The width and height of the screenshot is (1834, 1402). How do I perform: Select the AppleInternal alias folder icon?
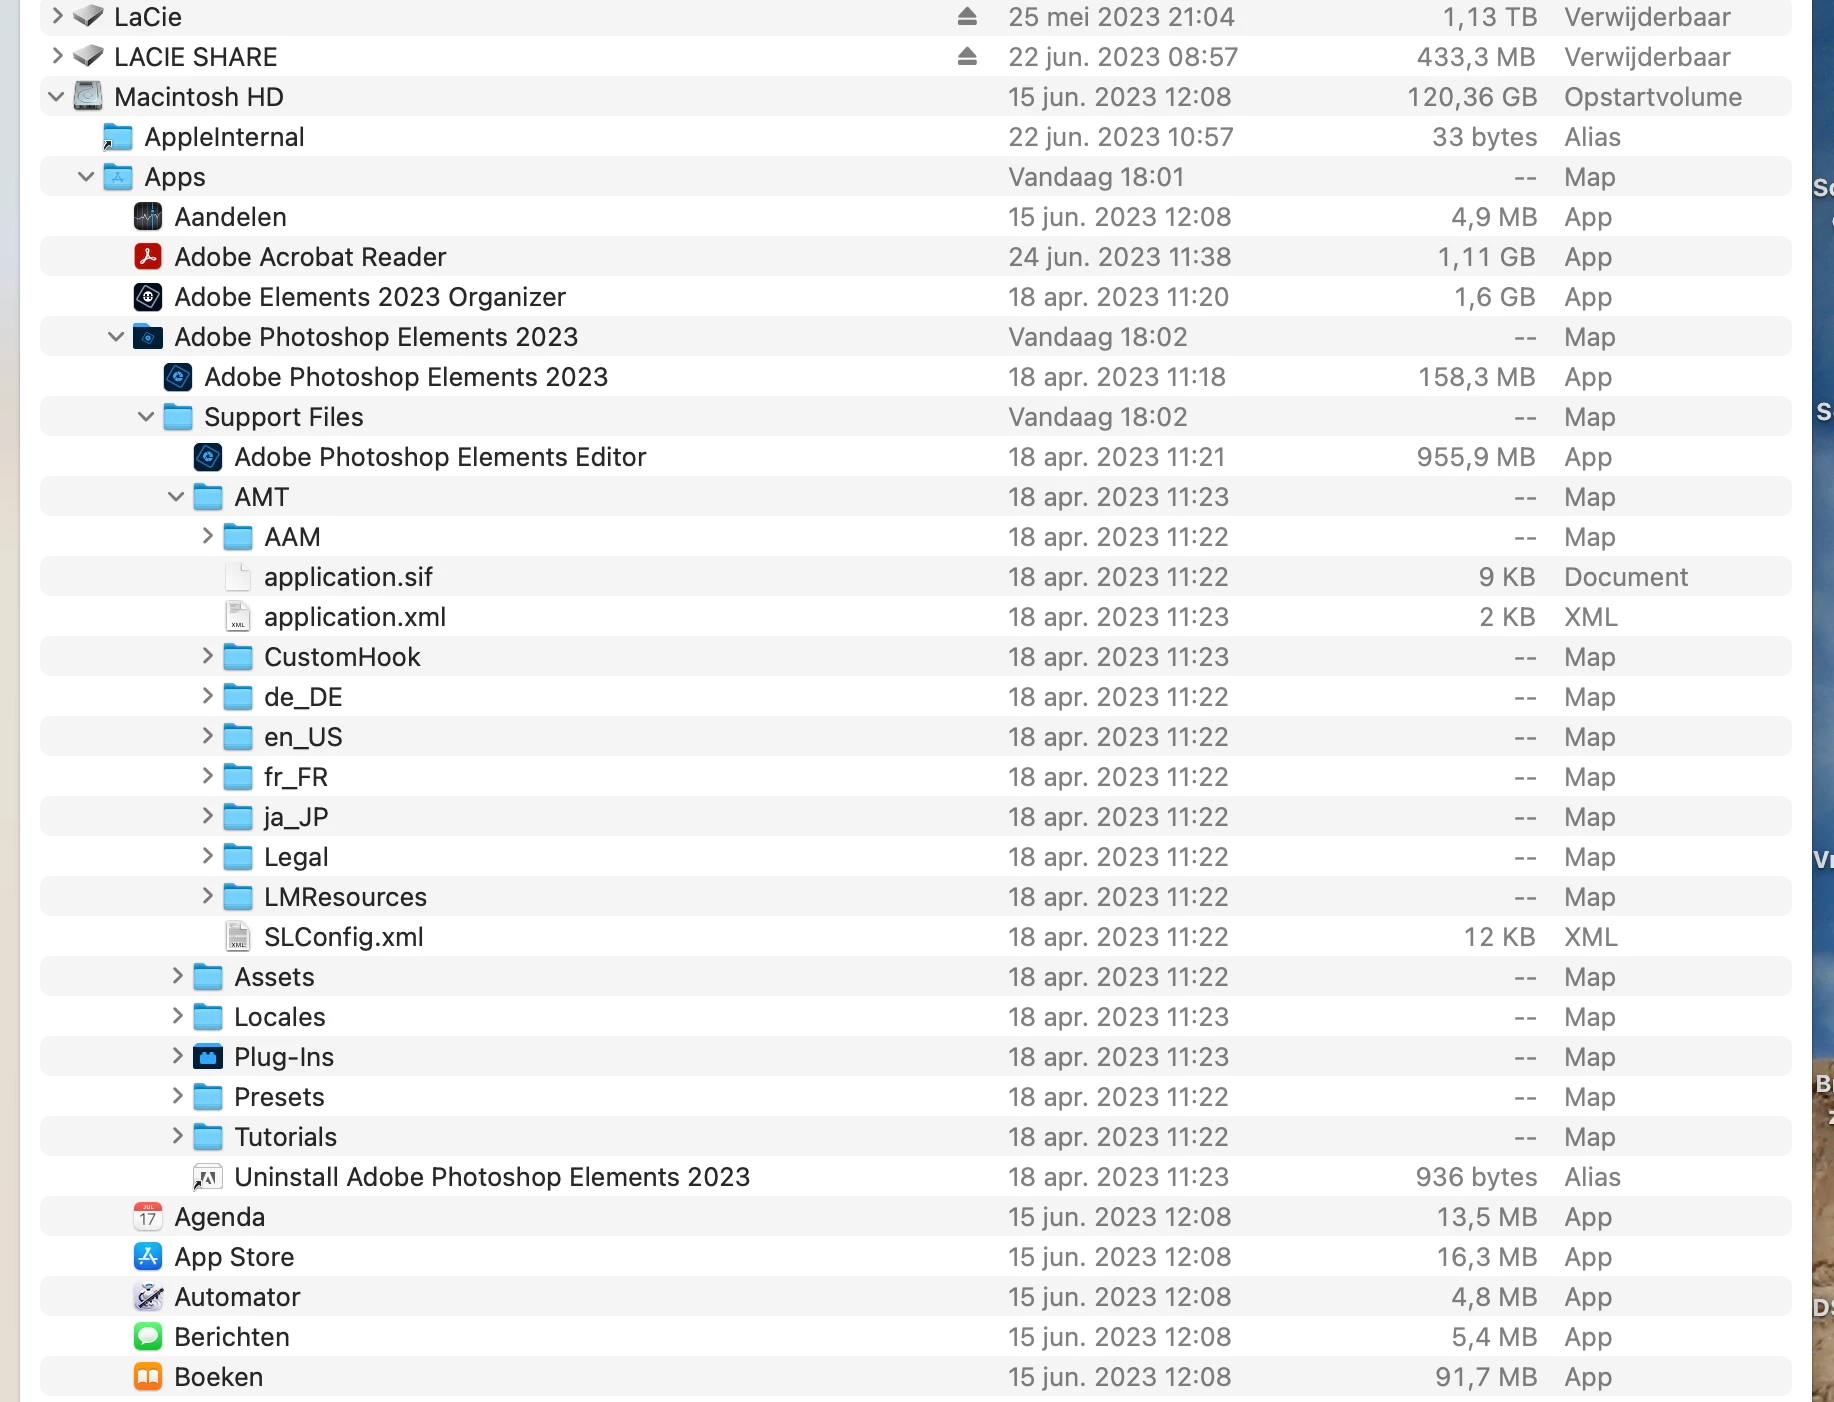click(118, 137)
